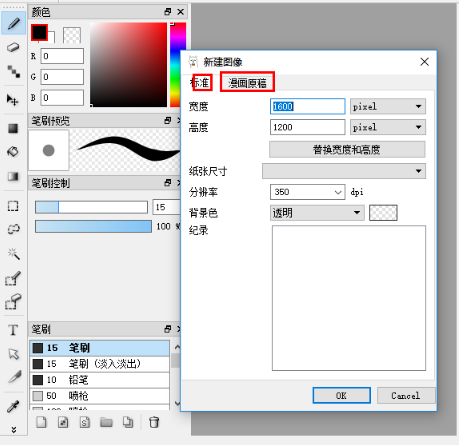The width and height of the screenshot is (459, 445).
Task: Click the 宽度 width field showing 1600
Action: [307, 106]
